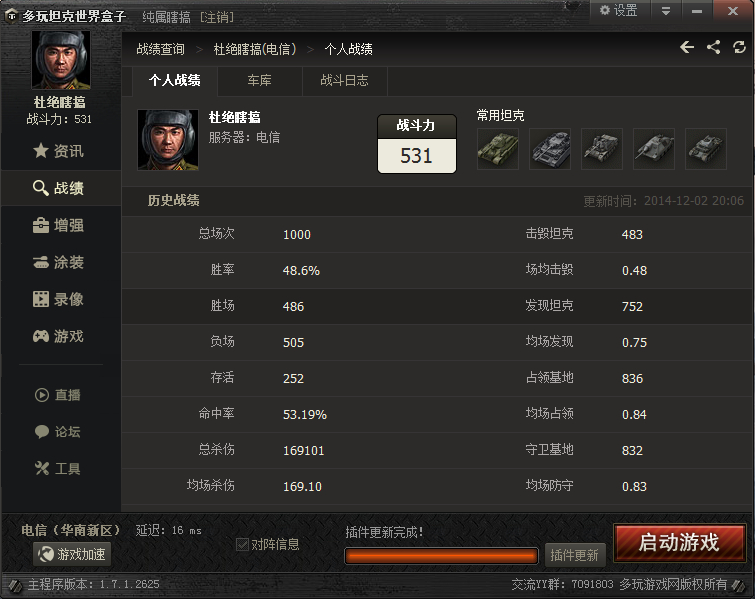Image resolution: width=755 pixels, height=599 pixels.
Task: Toggle the 对阵信息 checkbox
Action: point(242,545)
